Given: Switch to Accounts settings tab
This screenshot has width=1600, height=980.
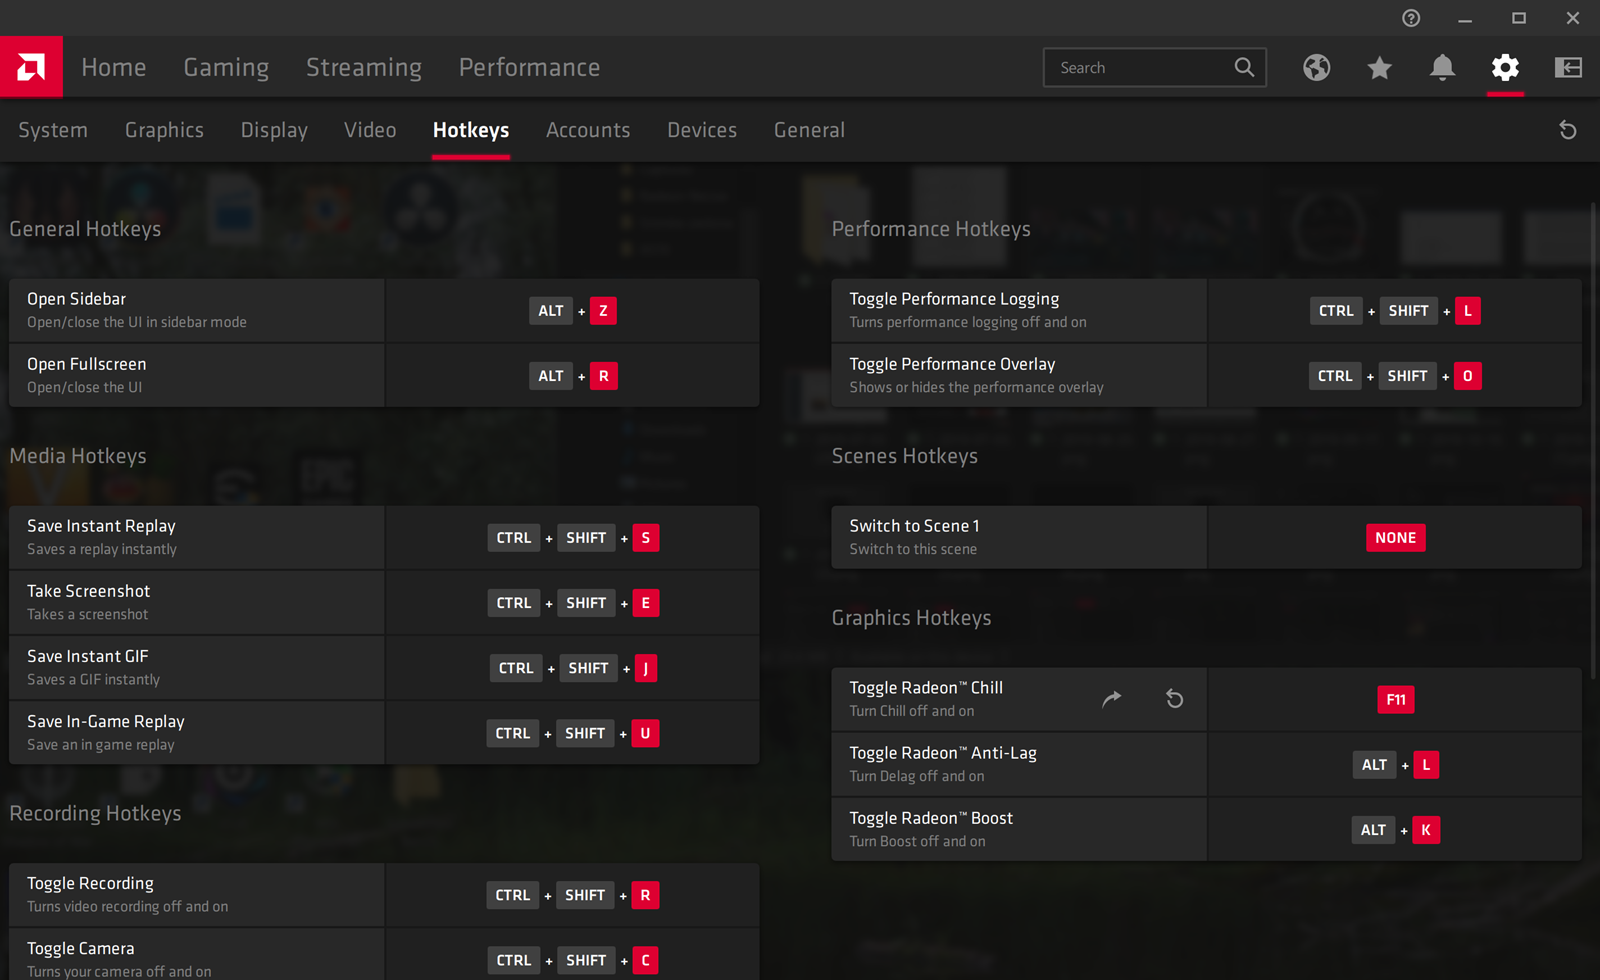Looking at the screenshot, I should tap(588, 130).
